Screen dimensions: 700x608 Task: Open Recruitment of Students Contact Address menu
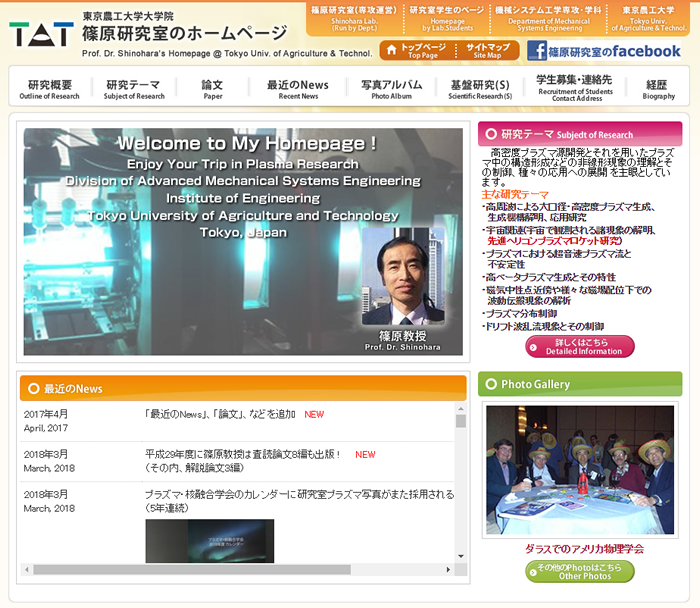point(575,87)
